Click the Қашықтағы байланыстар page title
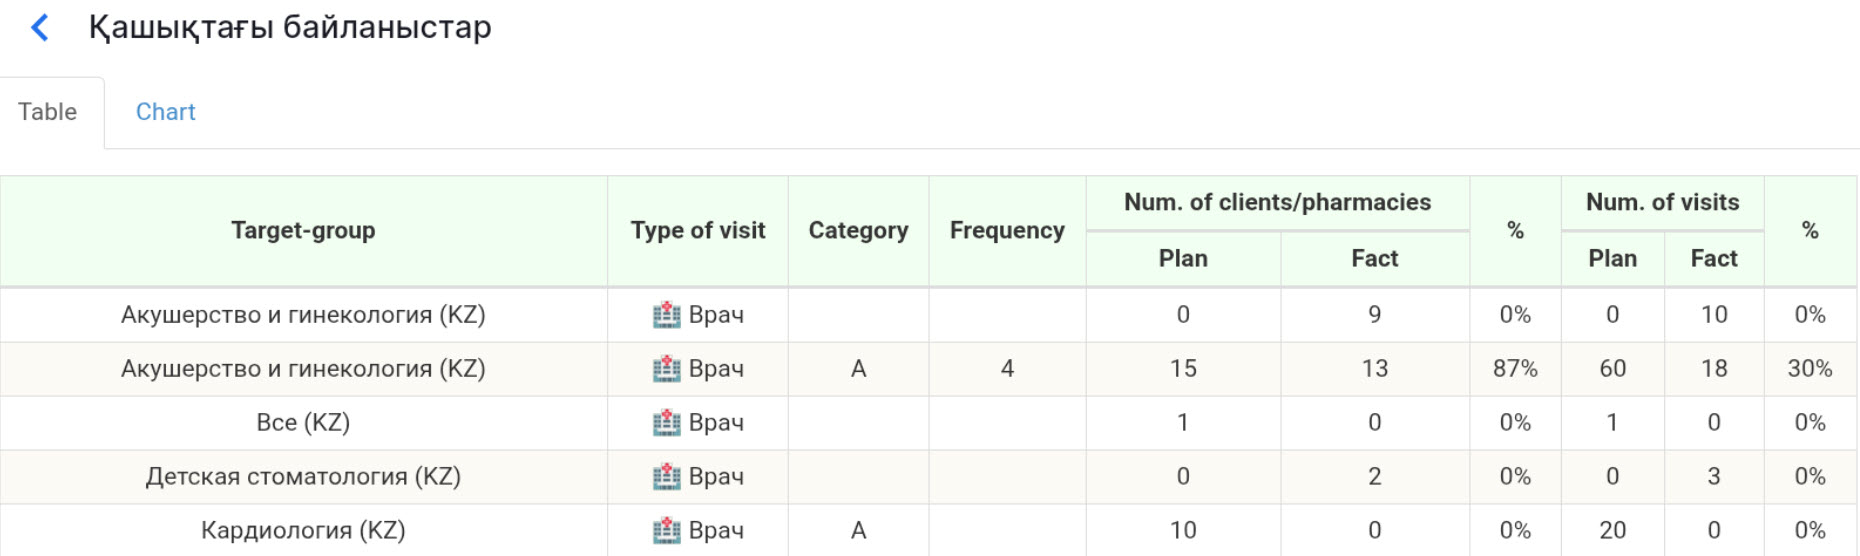The image size is (1860, 556). (290, 28)
